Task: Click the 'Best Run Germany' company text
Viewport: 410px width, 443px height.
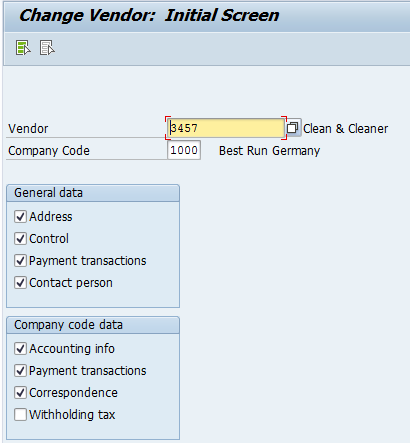Action: pyautogui.click(x=269, y=151)
